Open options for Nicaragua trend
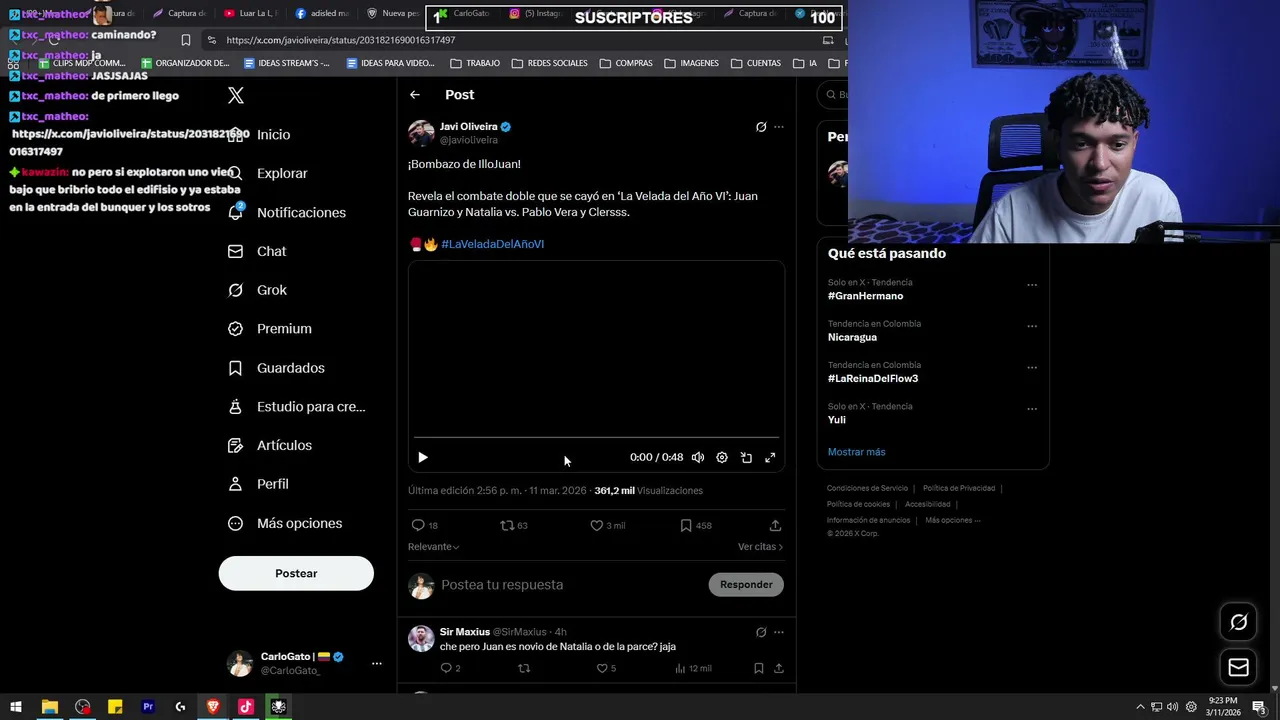This screenshot has width=1280, height=720. [x=1032, y=326]
